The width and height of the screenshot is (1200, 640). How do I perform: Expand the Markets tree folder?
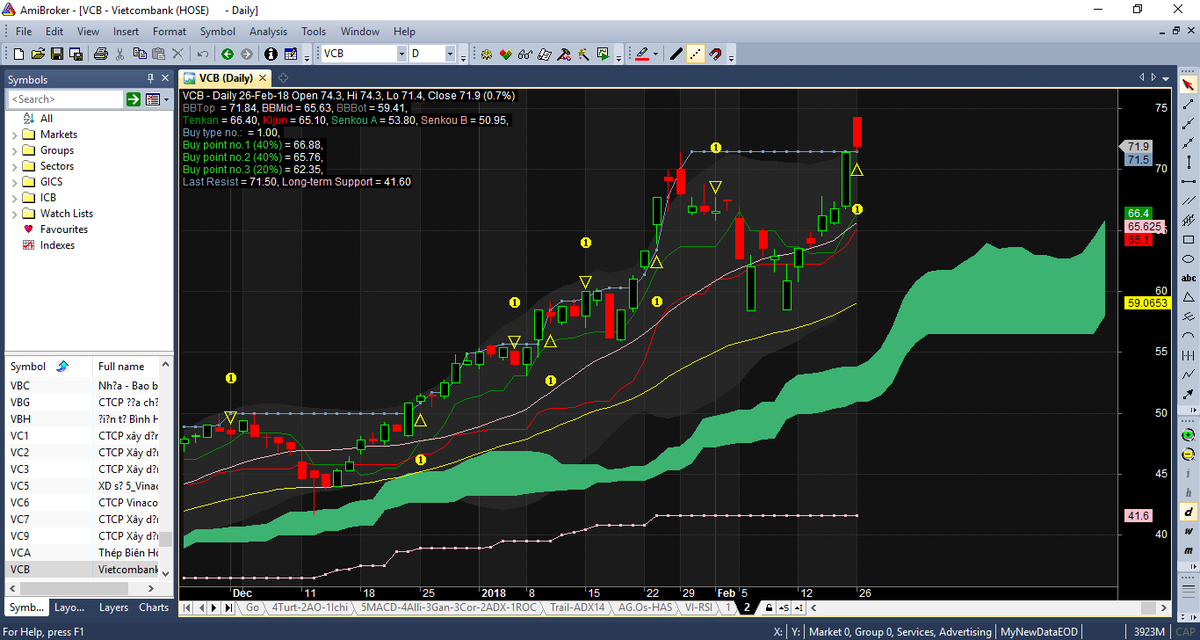click(13, 134)
